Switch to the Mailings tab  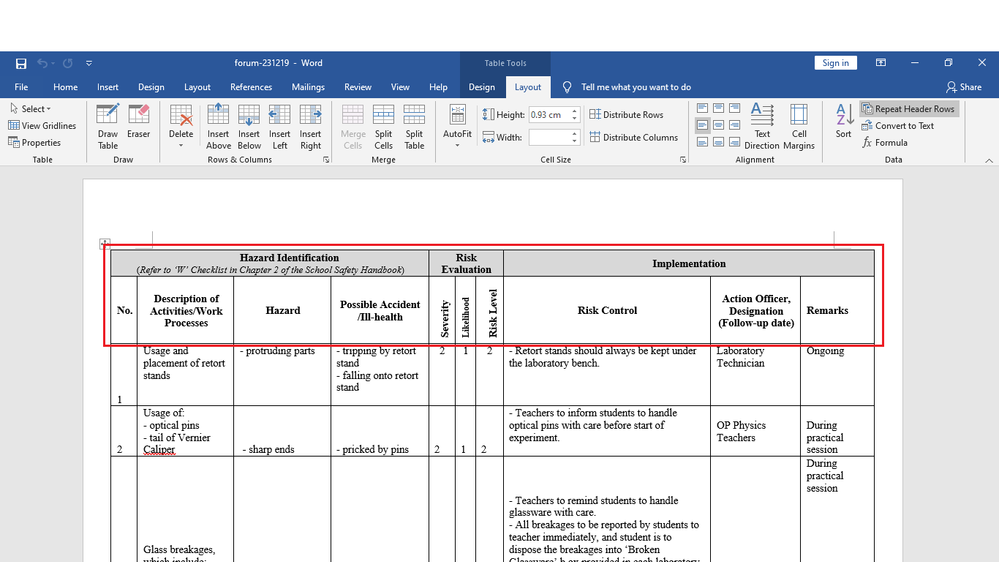(x=308, y=87)
